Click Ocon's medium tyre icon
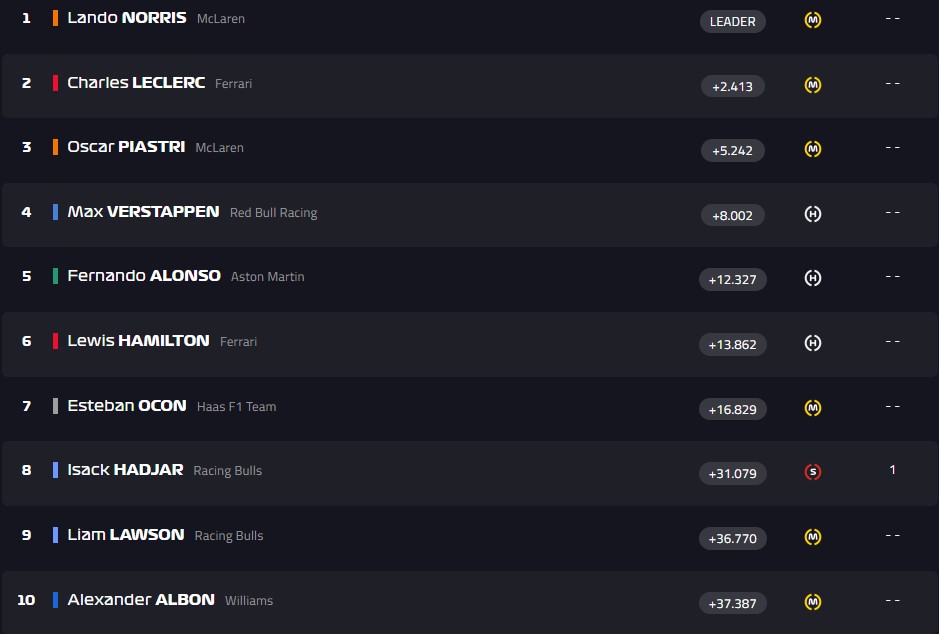Screen dimensions: 939x634 813,408
